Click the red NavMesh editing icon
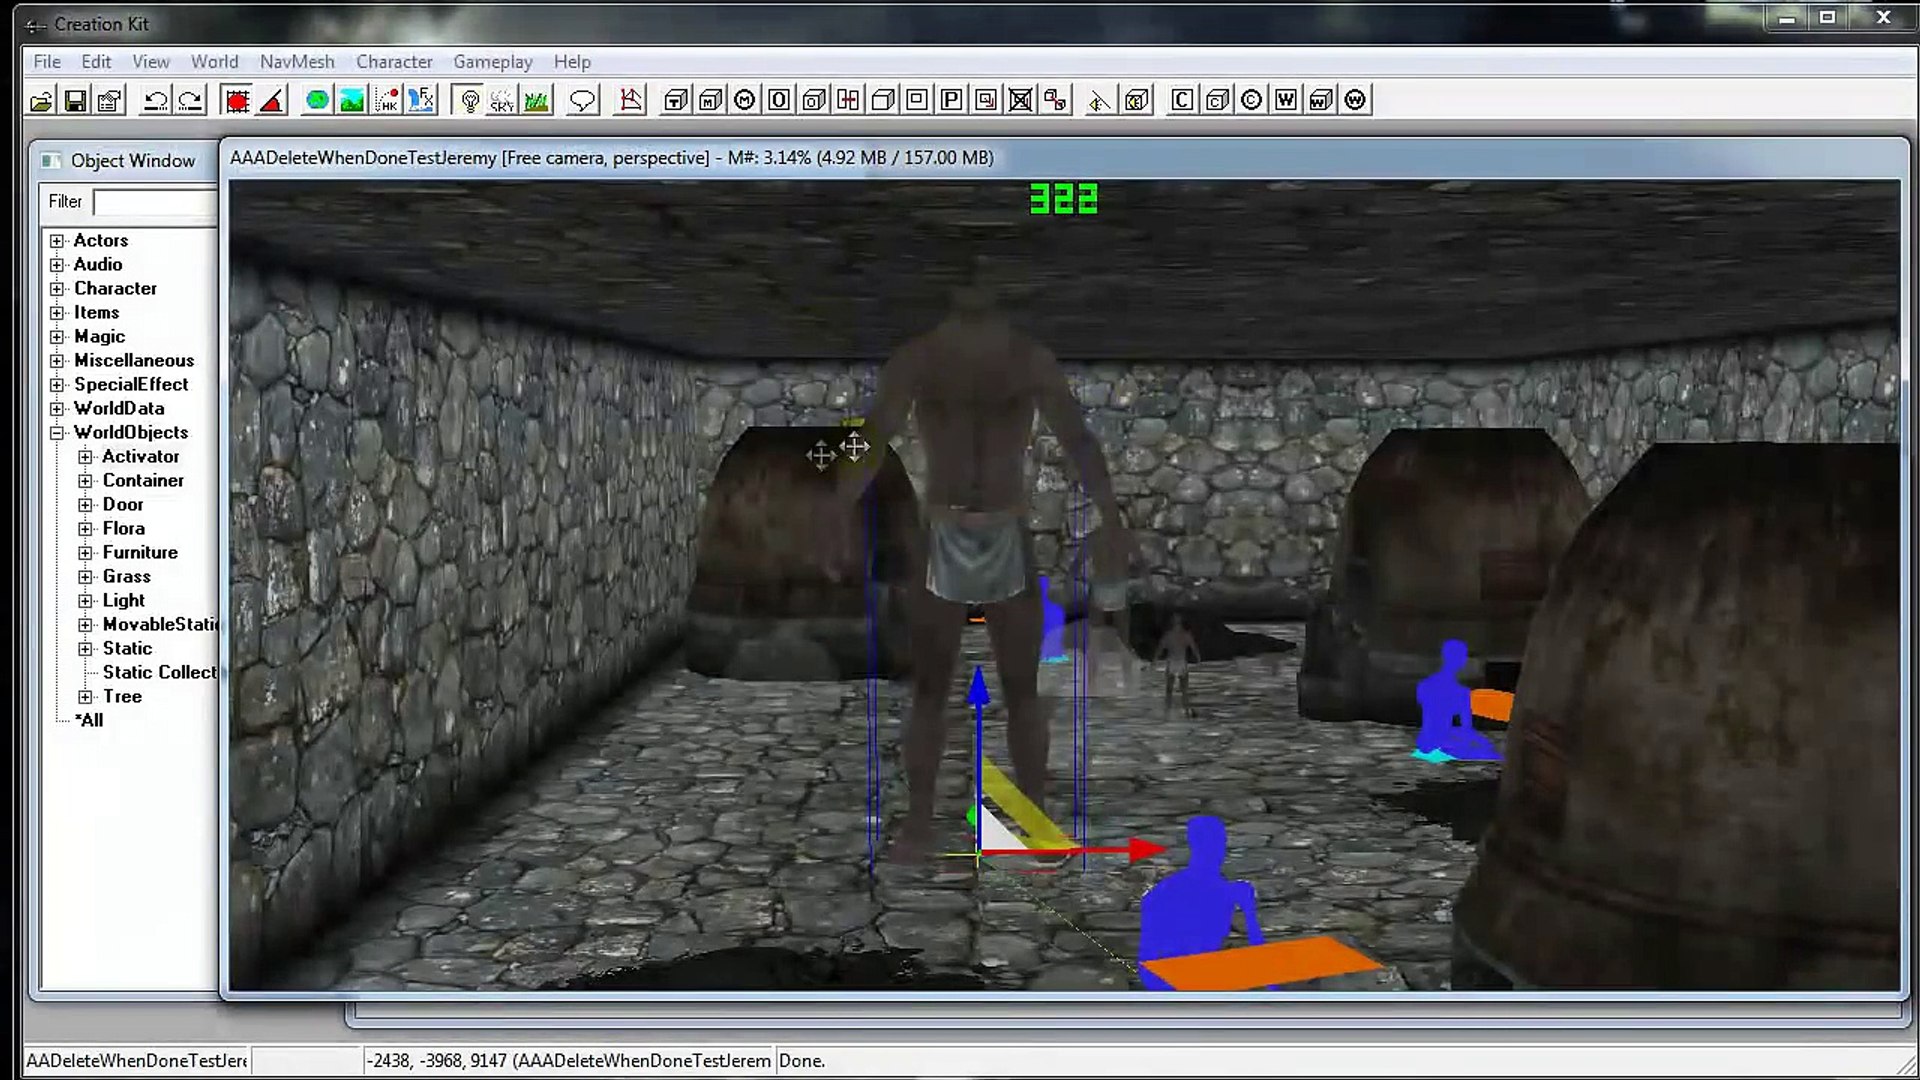Screen dimensions: 1920x1080 [x=630, y=100]
